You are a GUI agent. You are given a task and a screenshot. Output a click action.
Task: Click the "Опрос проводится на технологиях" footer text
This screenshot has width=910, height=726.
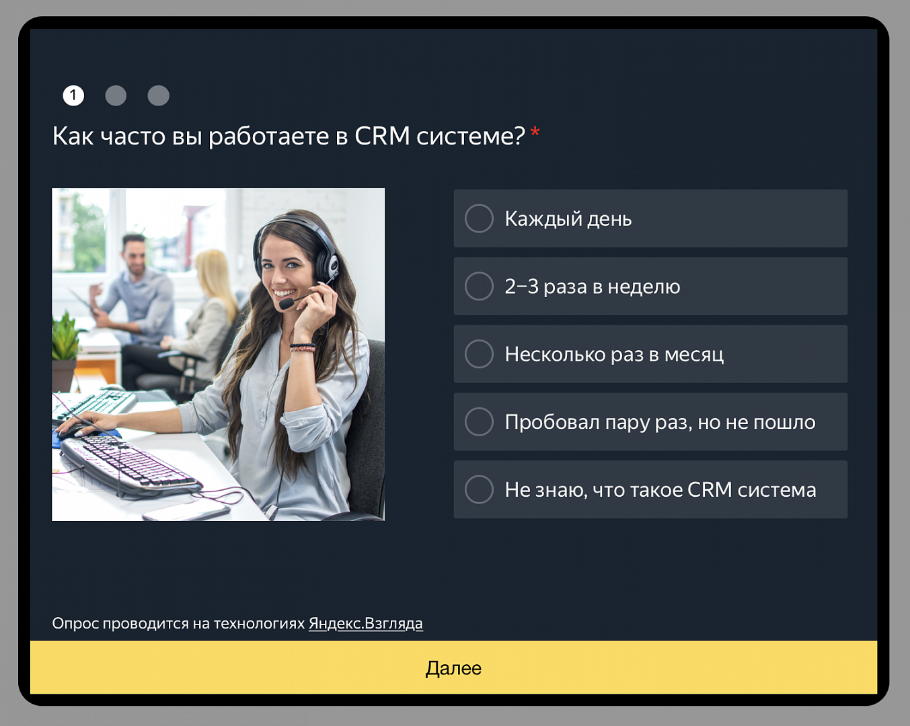pos(178,623)
